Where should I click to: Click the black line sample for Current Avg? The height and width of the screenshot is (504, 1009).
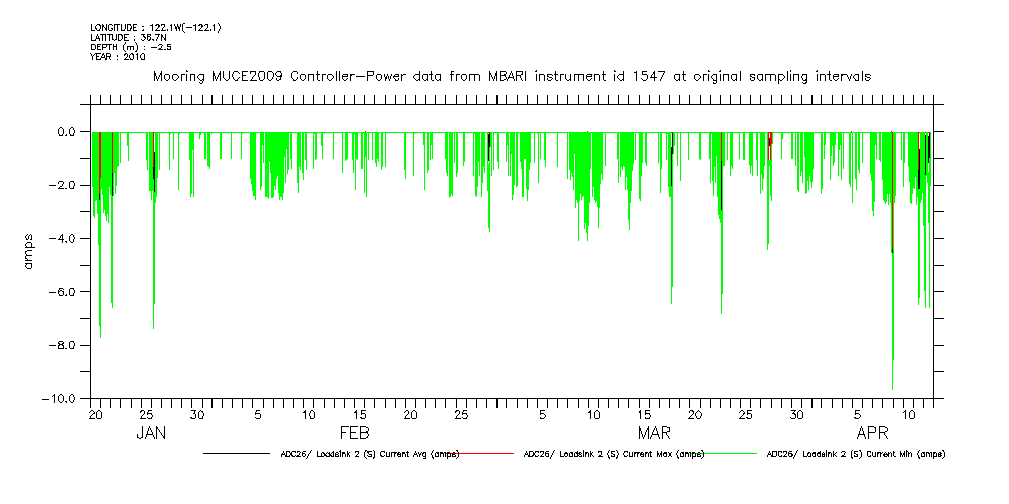[235, 454]
